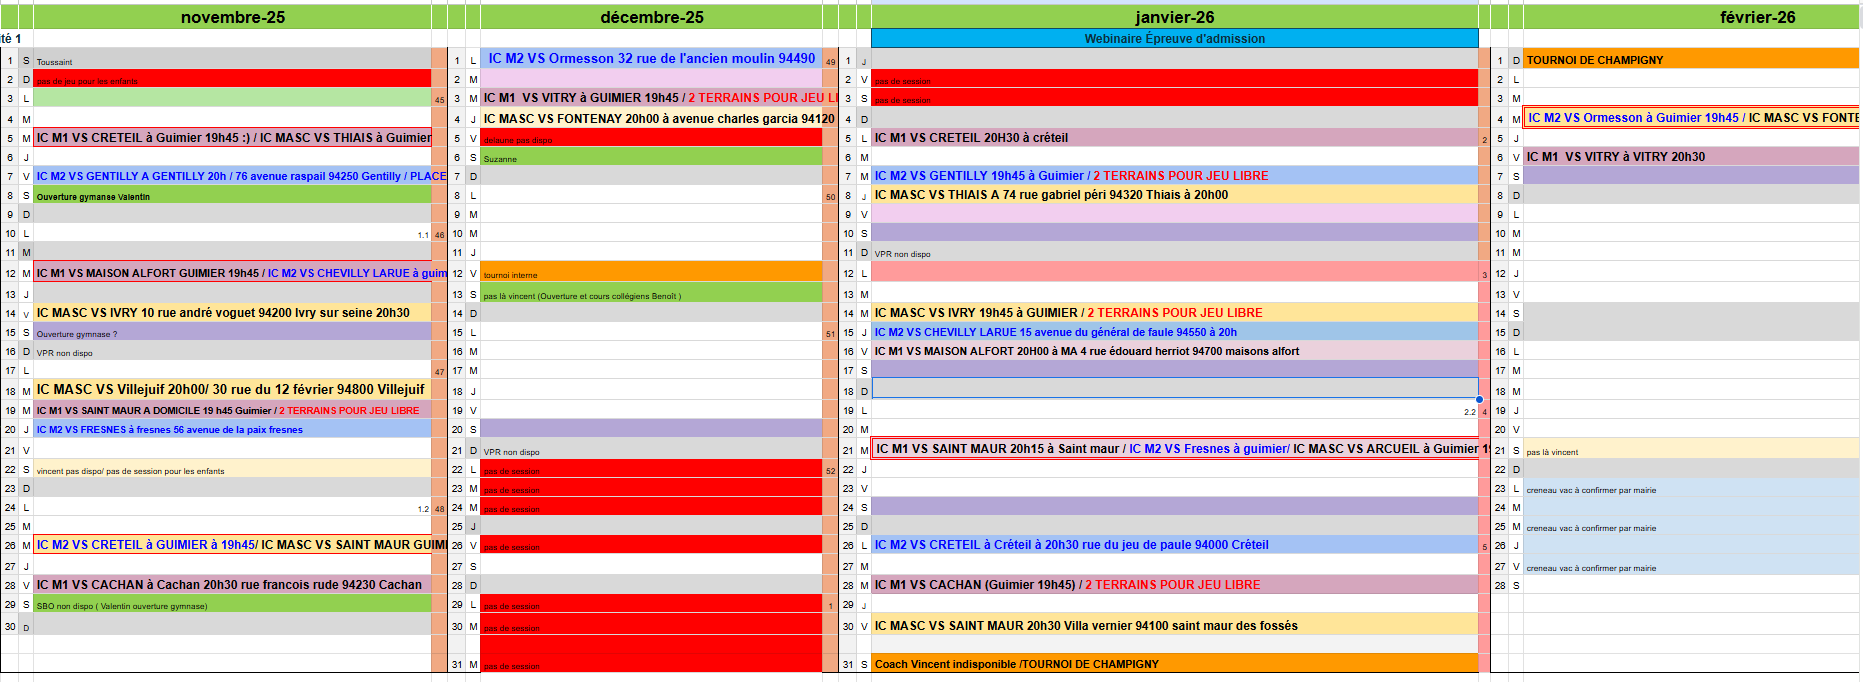Select the IC M2 VS Ormesson December cell
This screenshot has width=1863, height=682.
[651, 59]
